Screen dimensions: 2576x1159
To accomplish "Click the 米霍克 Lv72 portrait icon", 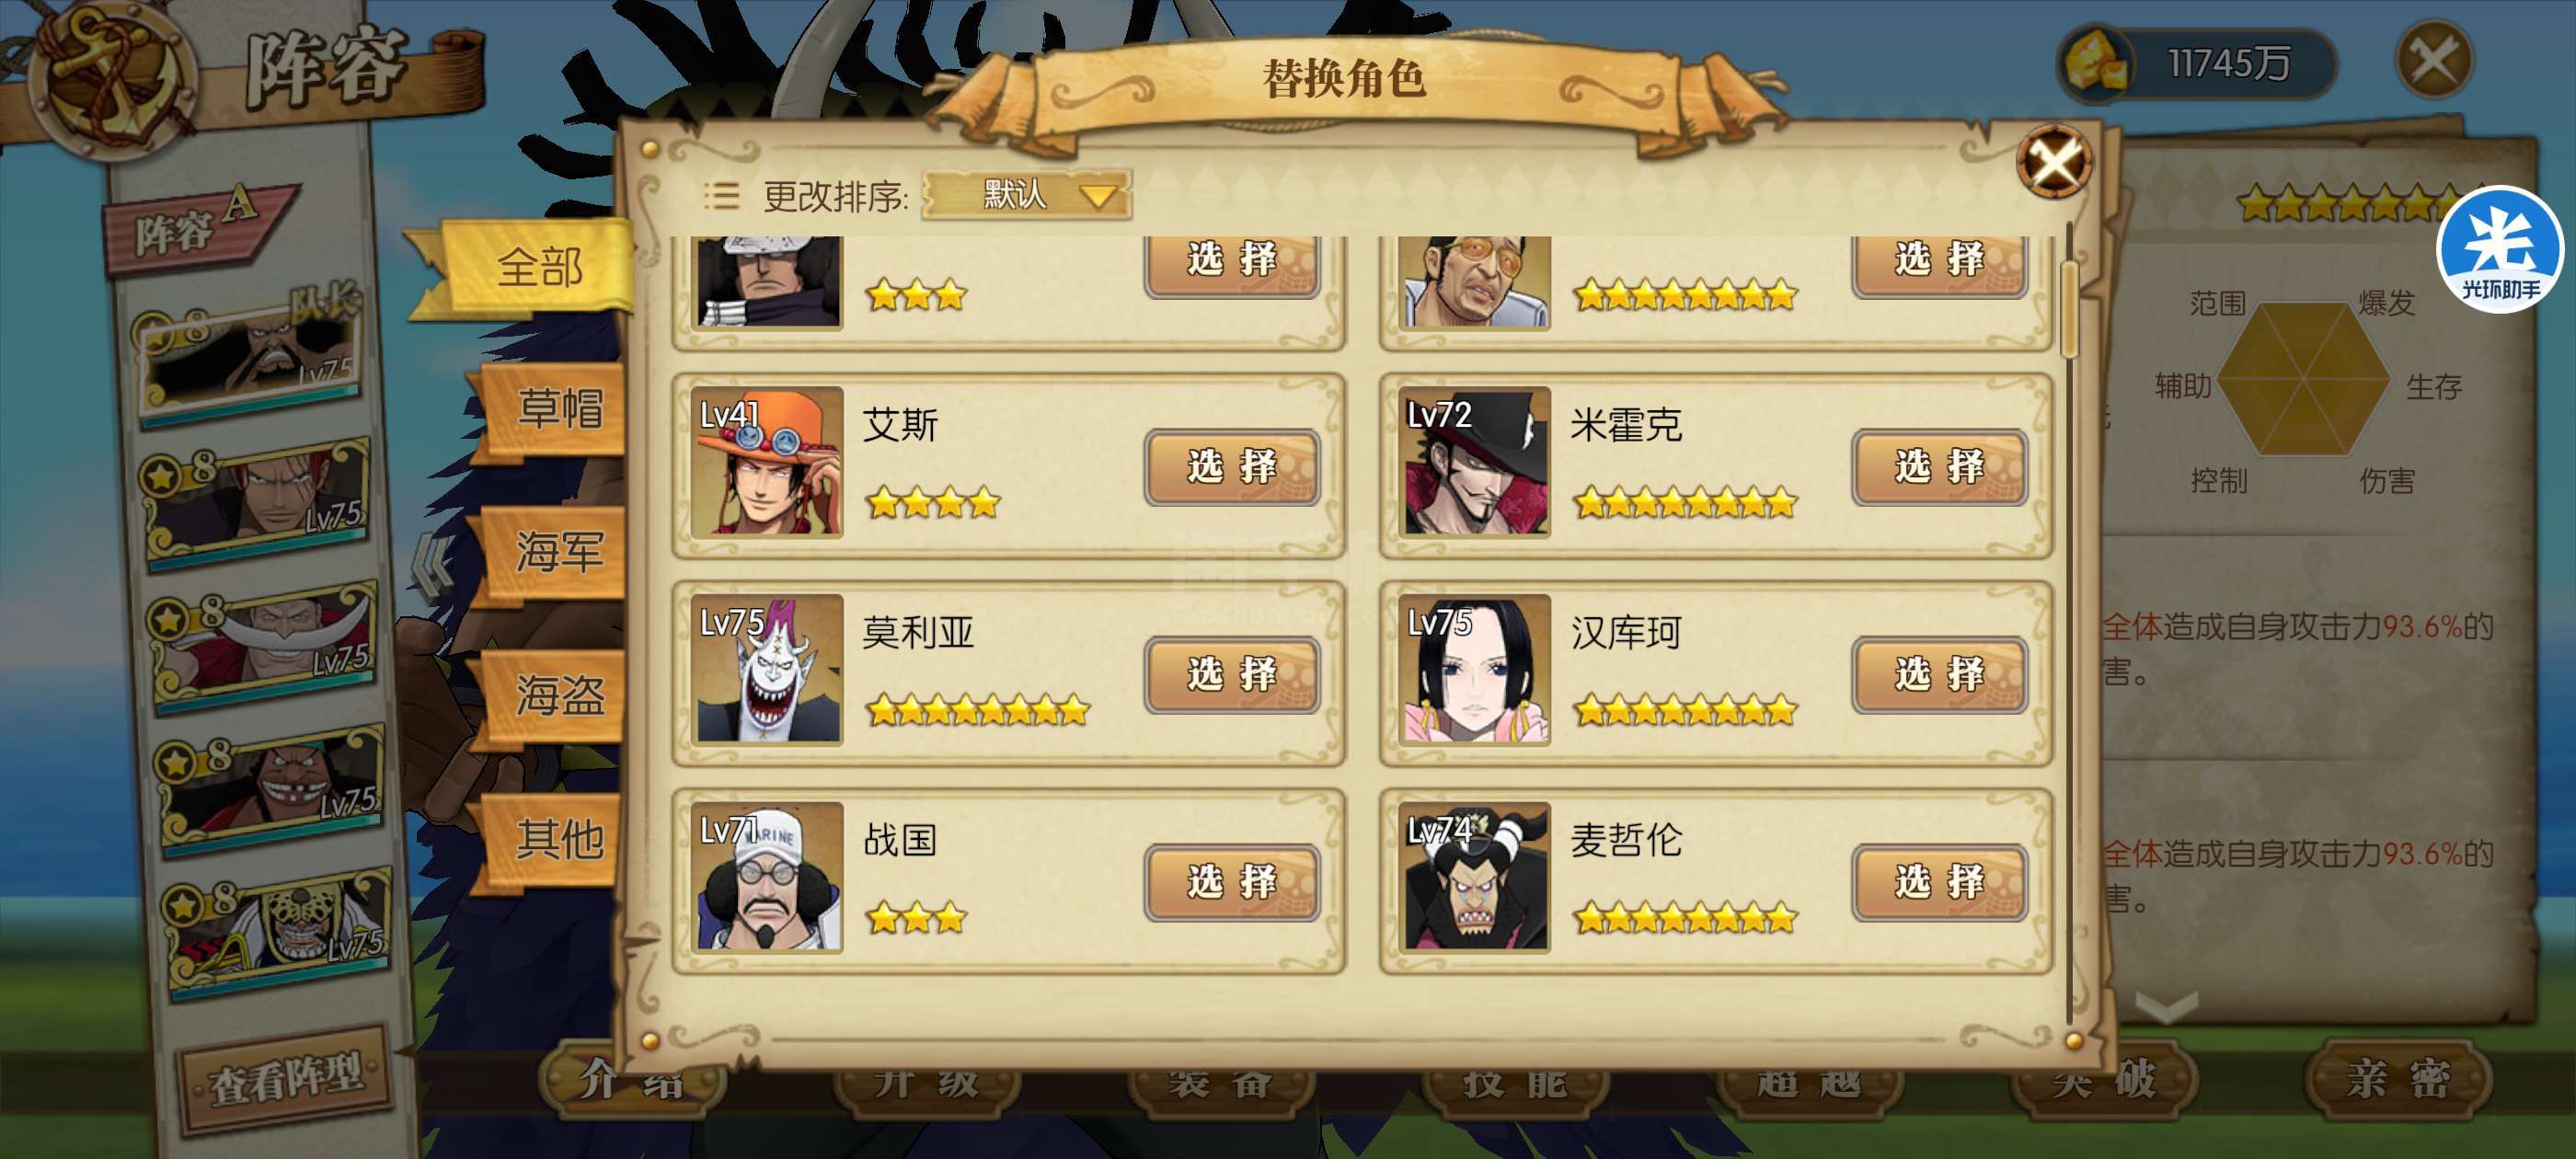I will pyautogui.click(x=1475, y=462).
